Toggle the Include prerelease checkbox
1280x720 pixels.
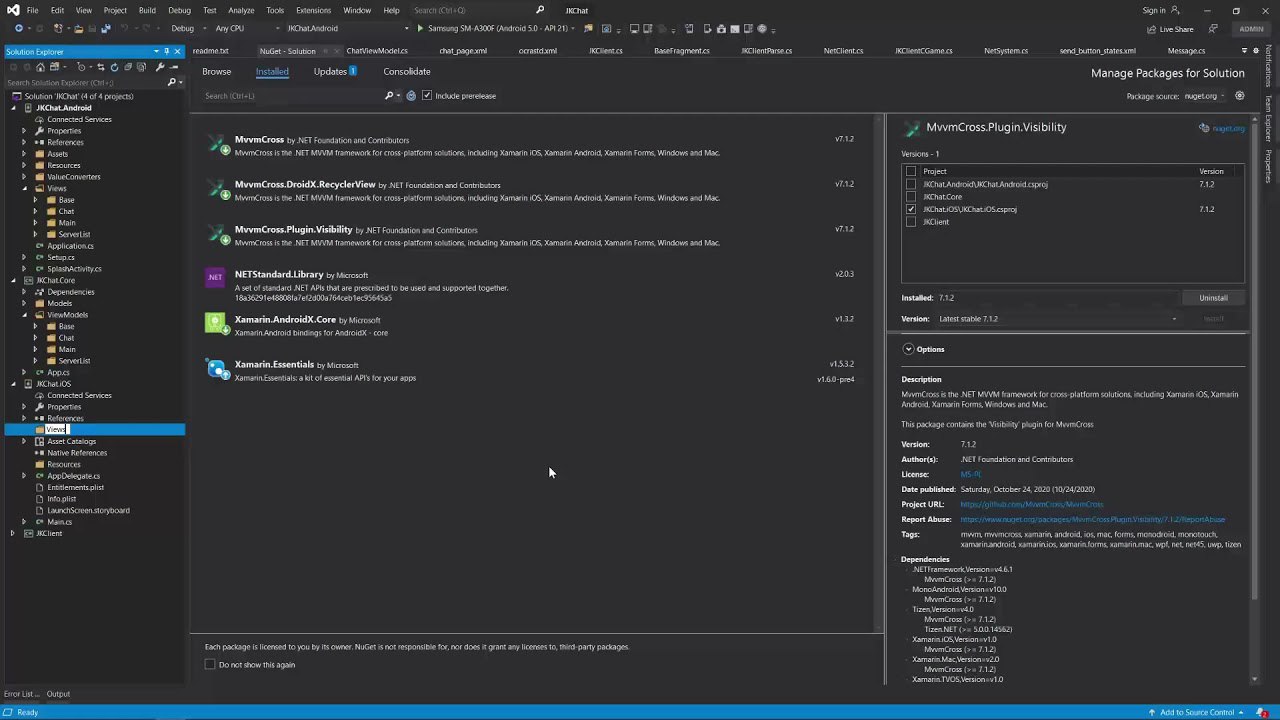coord(427,96)
